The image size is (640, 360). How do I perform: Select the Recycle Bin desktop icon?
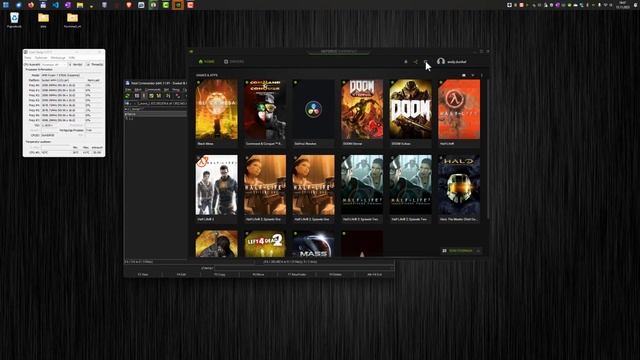tap(14, 20)
